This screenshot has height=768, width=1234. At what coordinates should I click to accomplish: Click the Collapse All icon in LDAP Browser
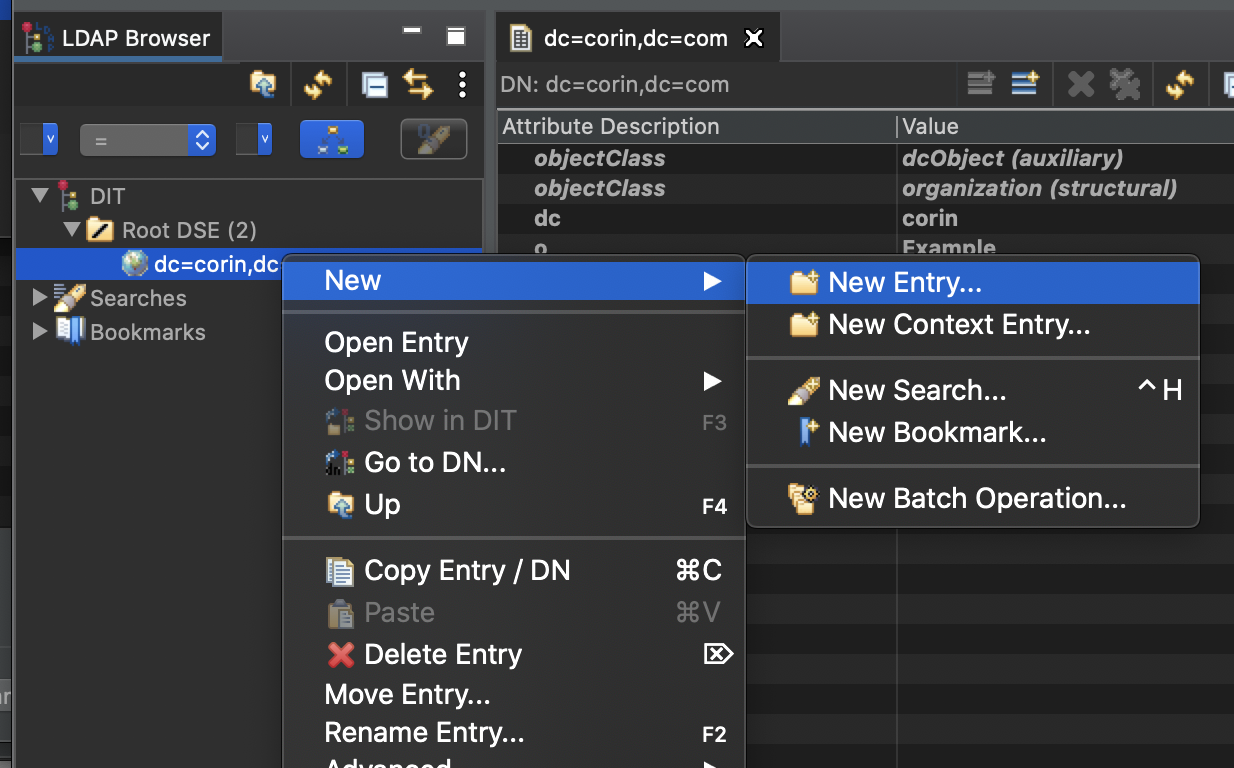click(374, 85)
